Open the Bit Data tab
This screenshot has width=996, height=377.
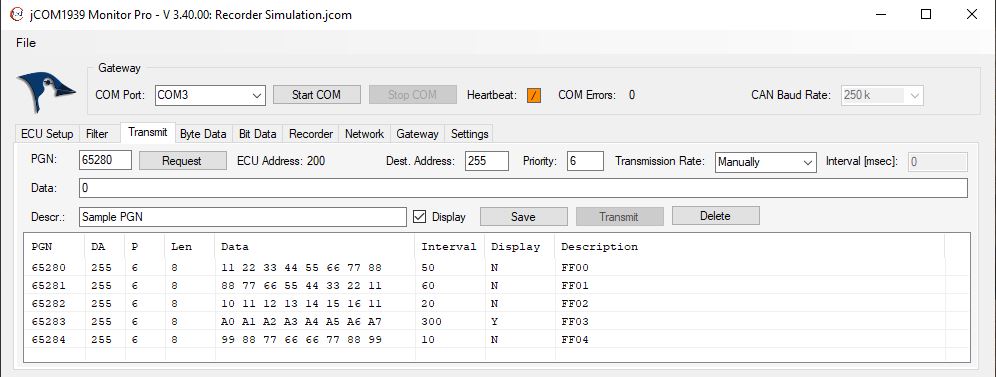pos(258,134)
